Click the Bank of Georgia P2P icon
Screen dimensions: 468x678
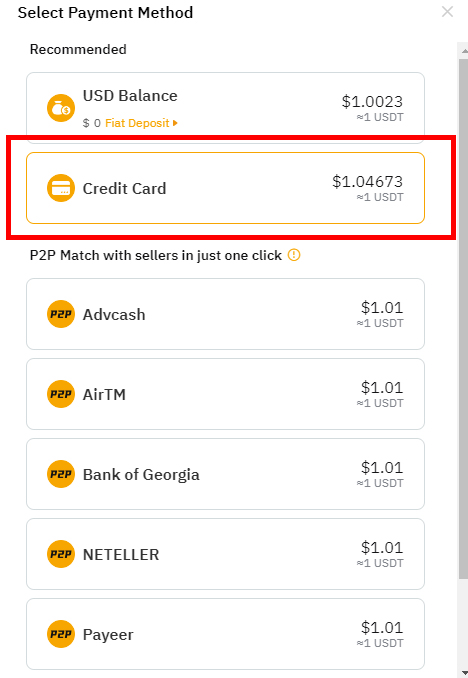click(x=61, y=474)
